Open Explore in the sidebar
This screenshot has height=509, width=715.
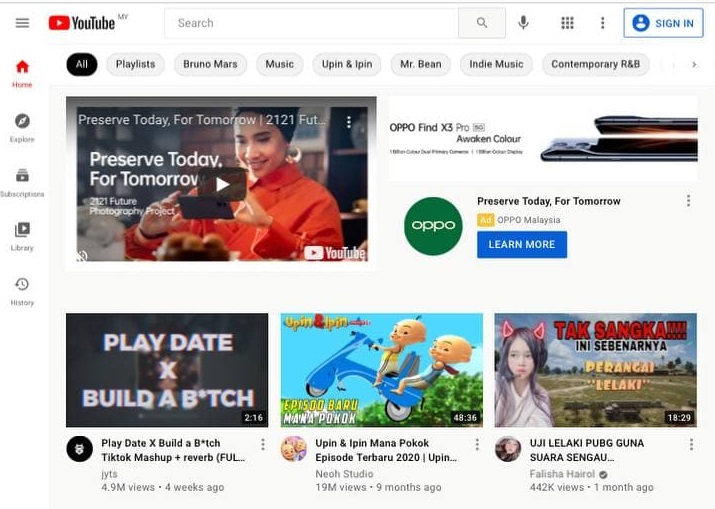pyautogui.click(x=22, y=127)
